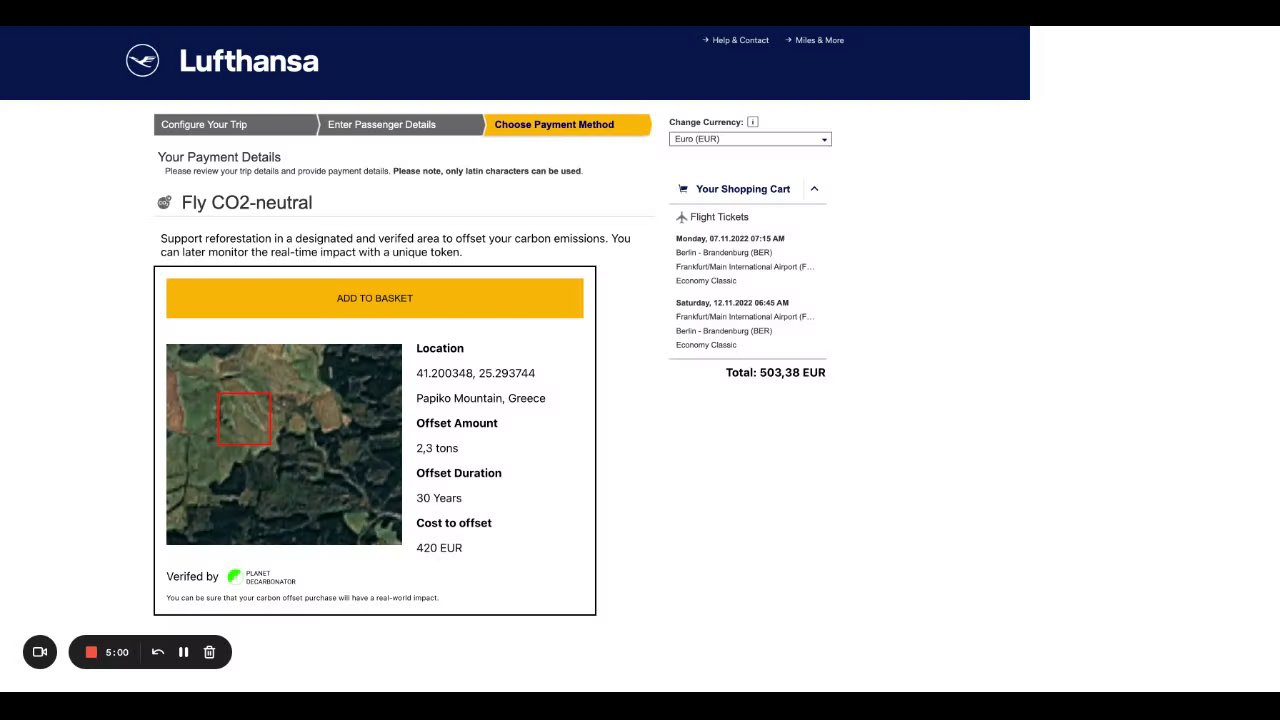The image size is (1280, 720).
Task: Click the ADD TO BASKET button
Action: click(375, 298)
